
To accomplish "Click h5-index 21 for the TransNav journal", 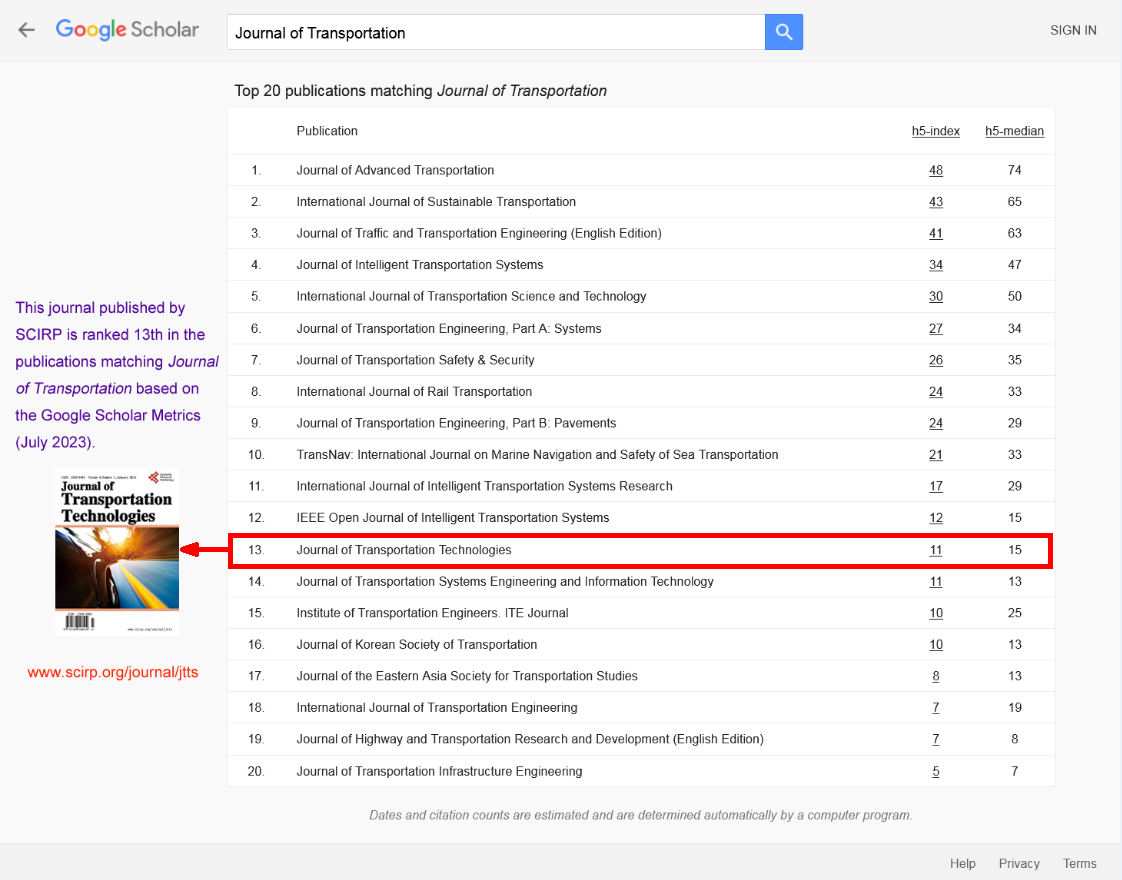I will pyautogui.click(x=935, y=455).
